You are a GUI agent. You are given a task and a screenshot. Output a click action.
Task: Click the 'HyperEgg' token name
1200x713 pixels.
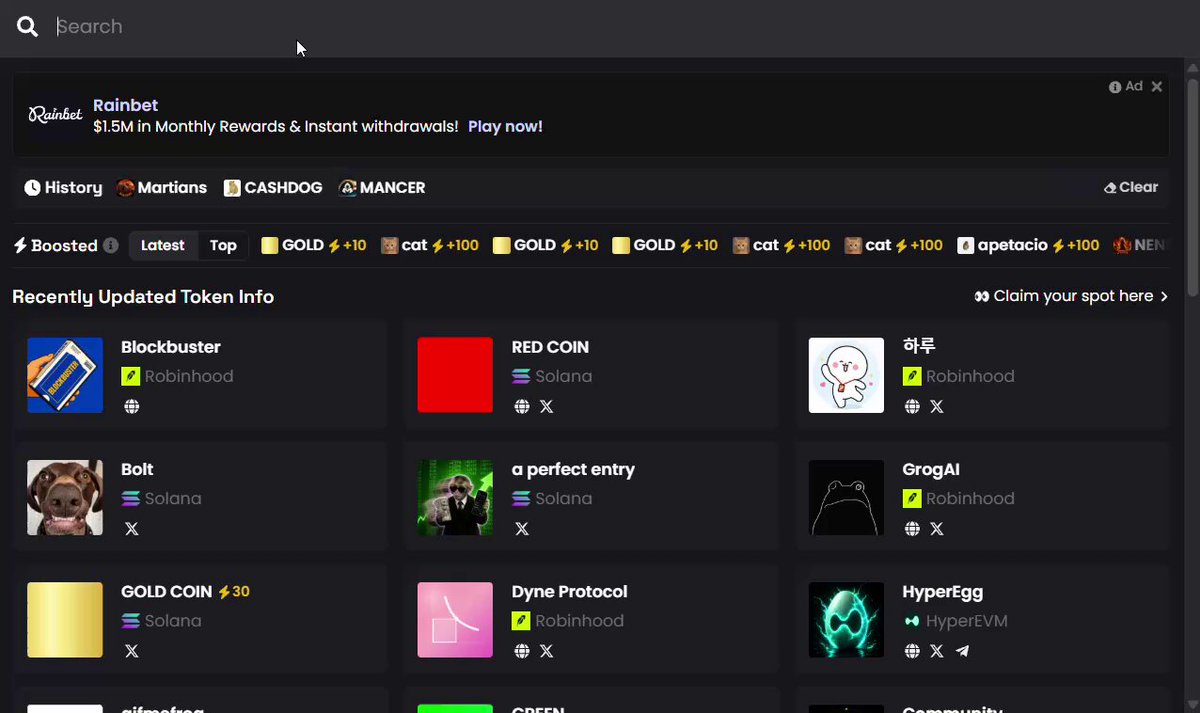pyautogui.click(x=943, y=592)
